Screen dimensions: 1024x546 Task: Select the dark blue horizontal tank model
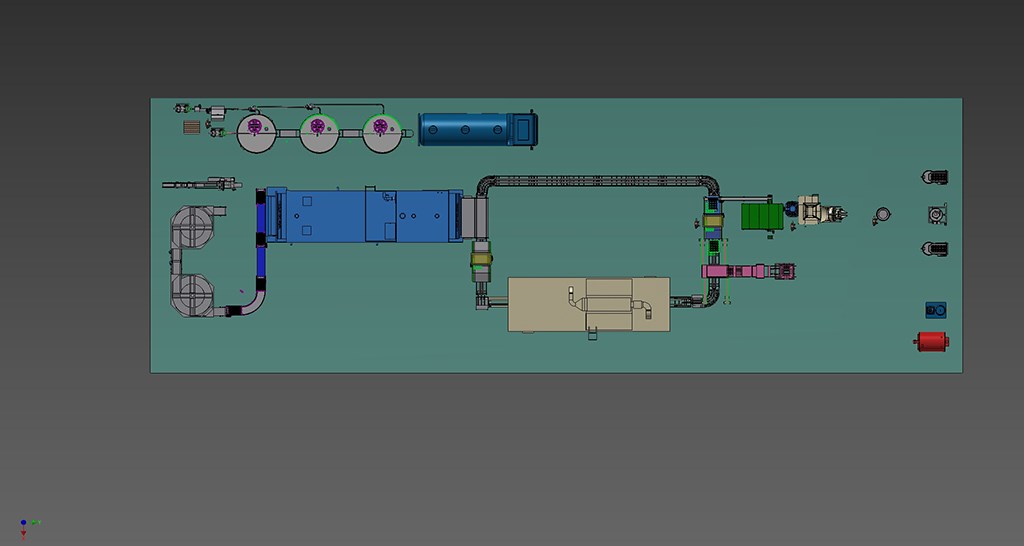coord(477,129)
